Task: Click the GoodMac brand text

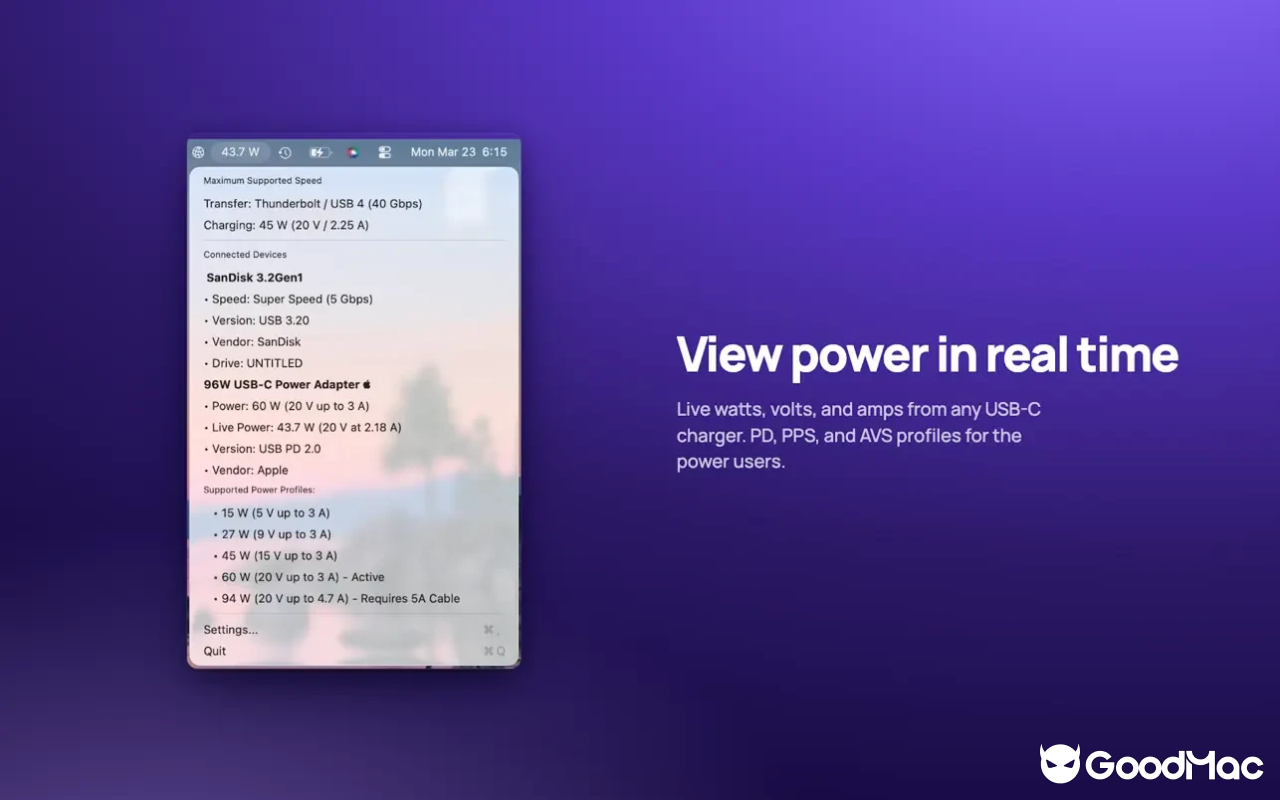Action: pyautogui.click(x=1176, y=766)
